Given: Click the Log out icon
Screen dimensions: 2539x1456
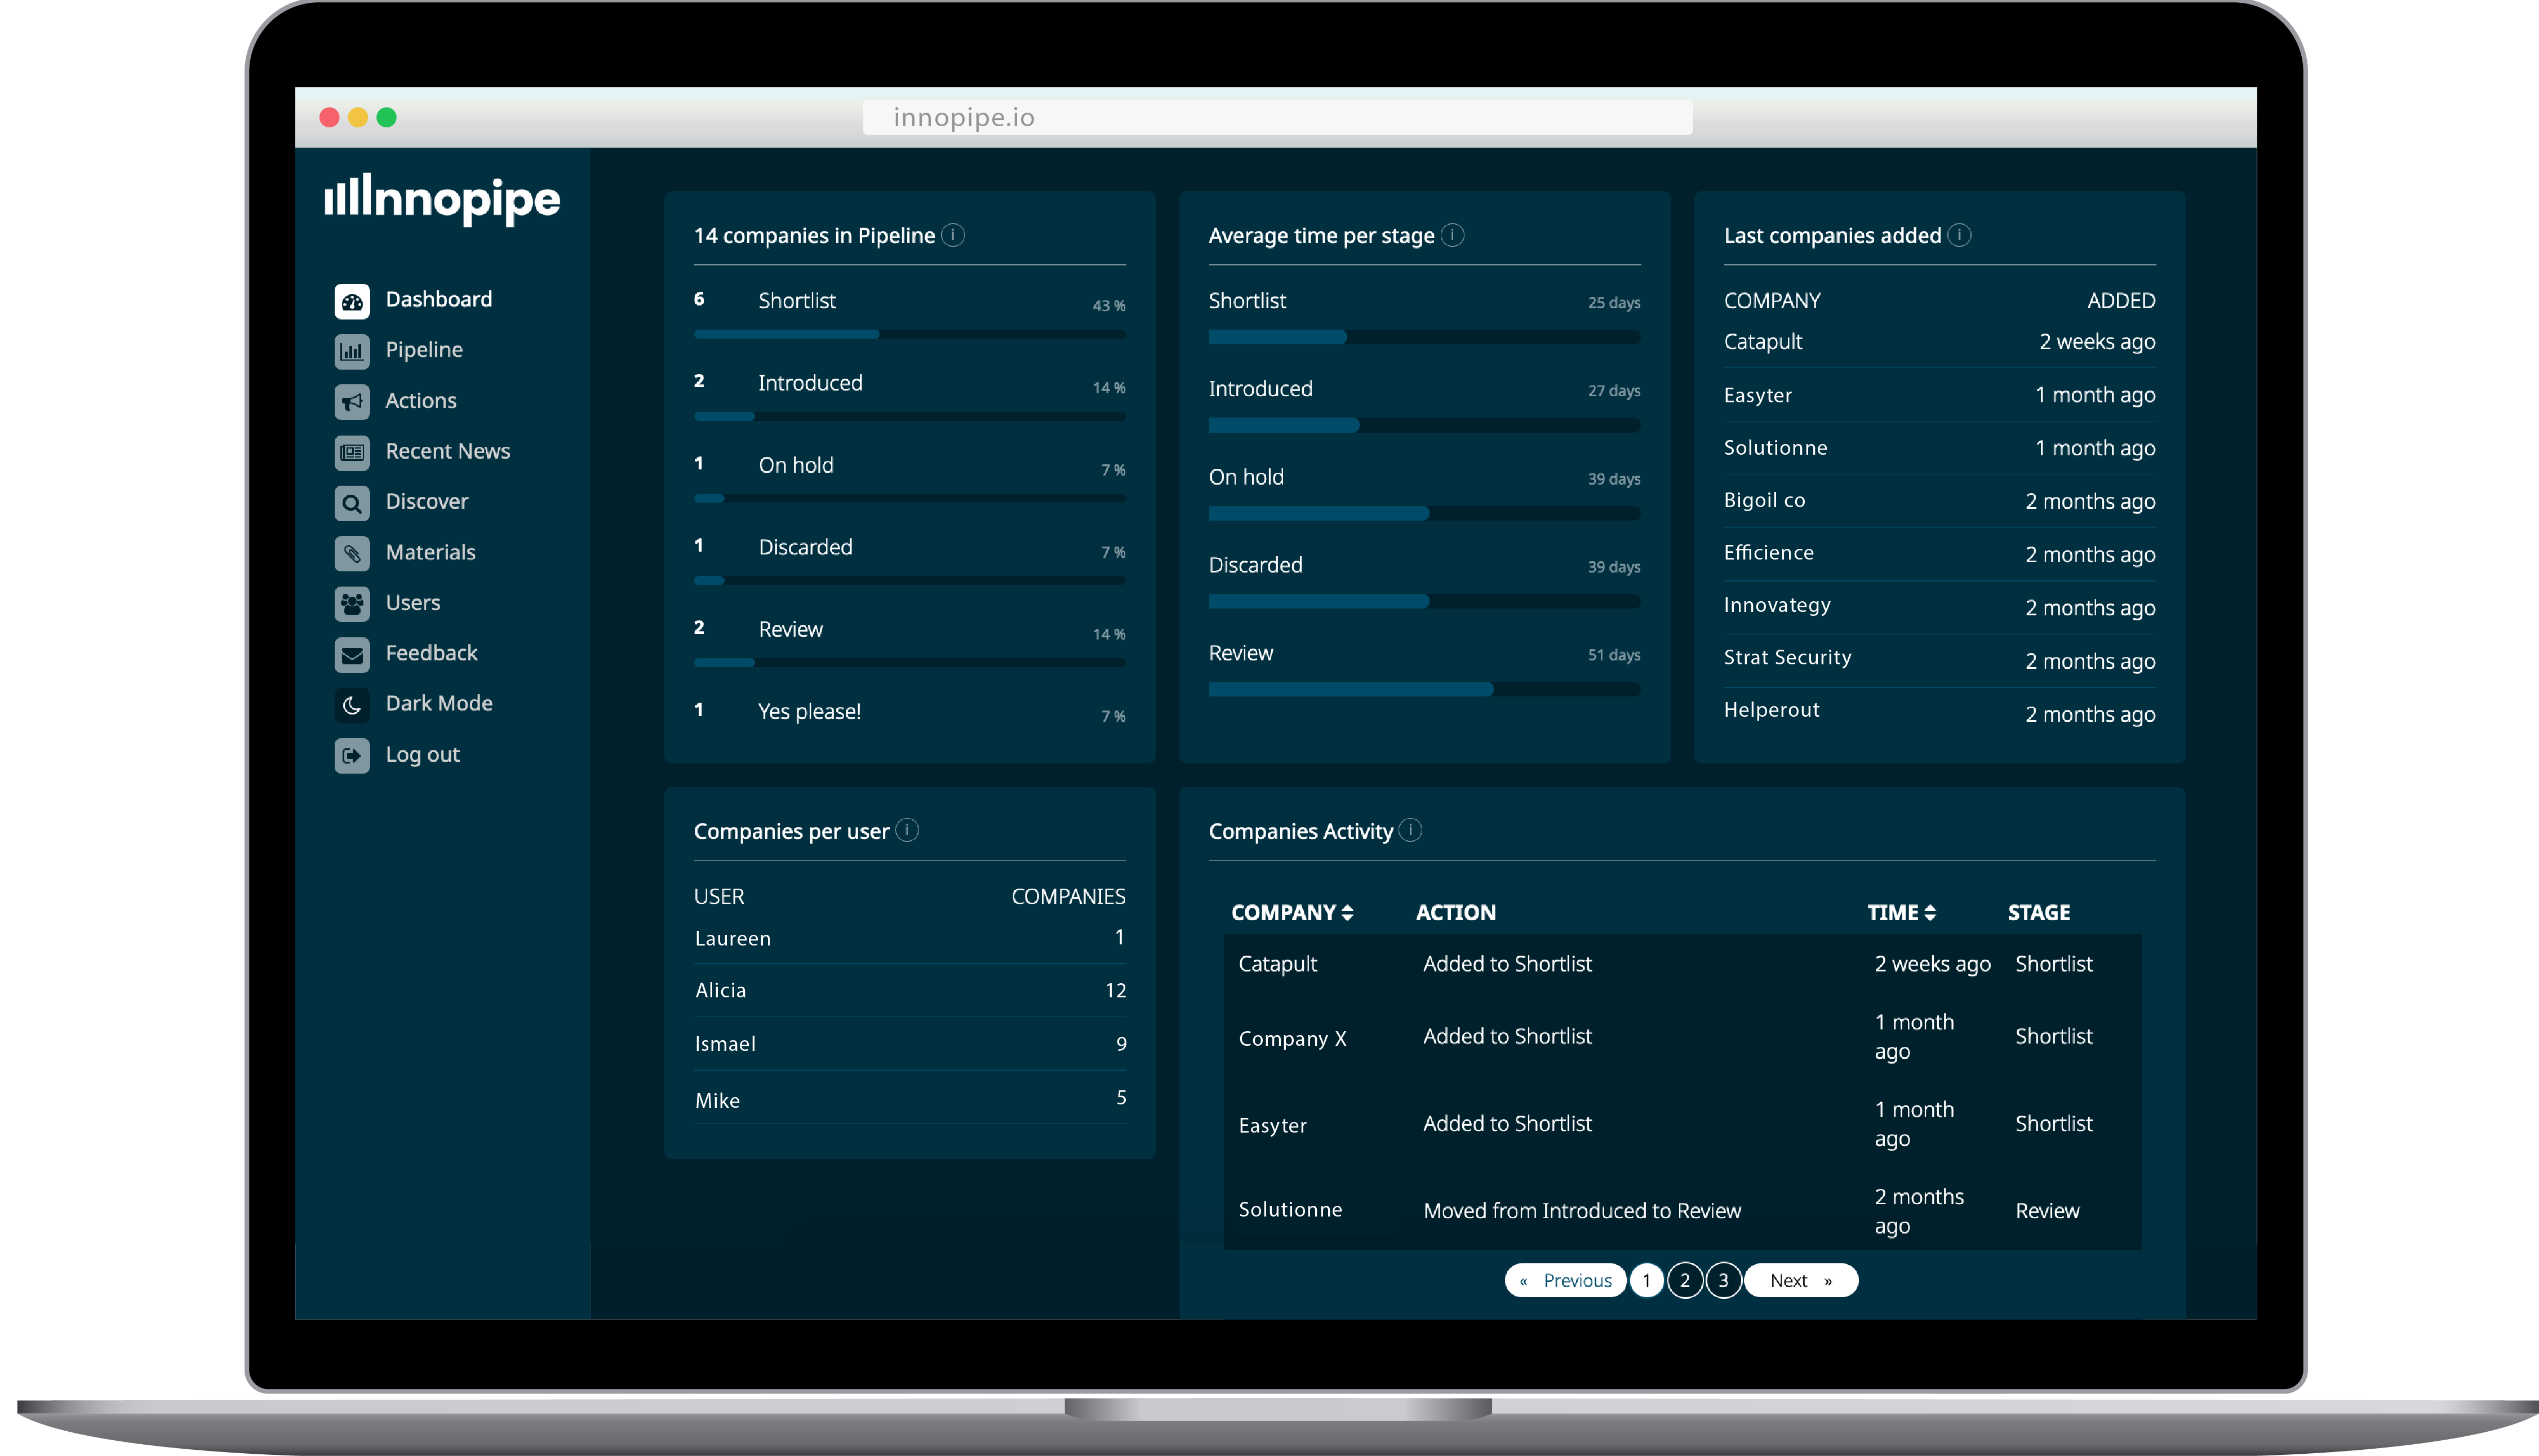Looking at the screenshot, I should (351, 756).
